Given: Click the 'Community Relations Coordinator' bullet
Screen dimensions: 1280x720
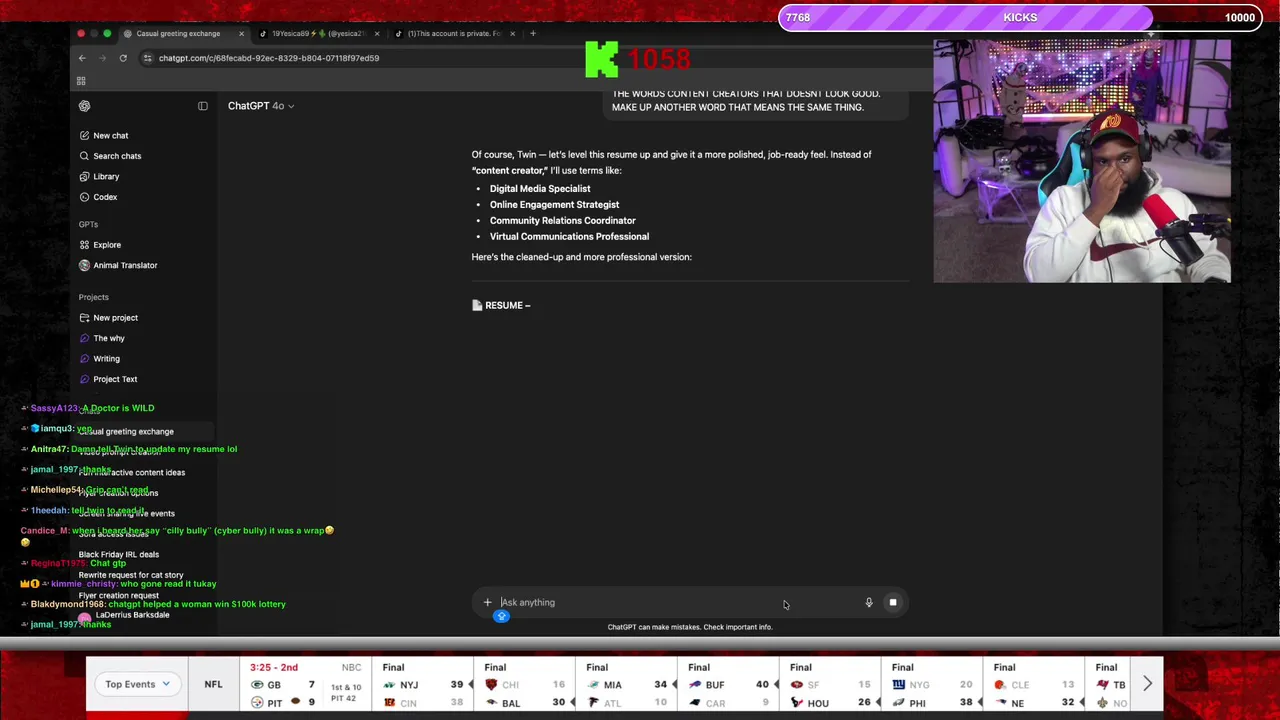Looking at the screenshot, I should [562, 221].
